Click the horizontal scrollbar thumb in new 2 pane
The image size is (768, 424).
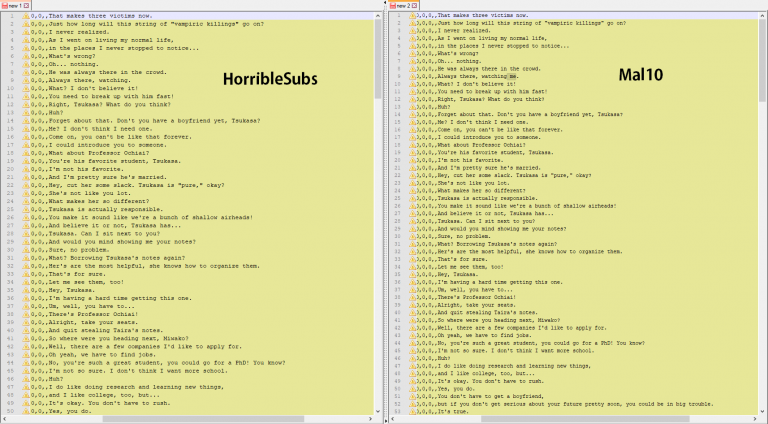(585, 419)
